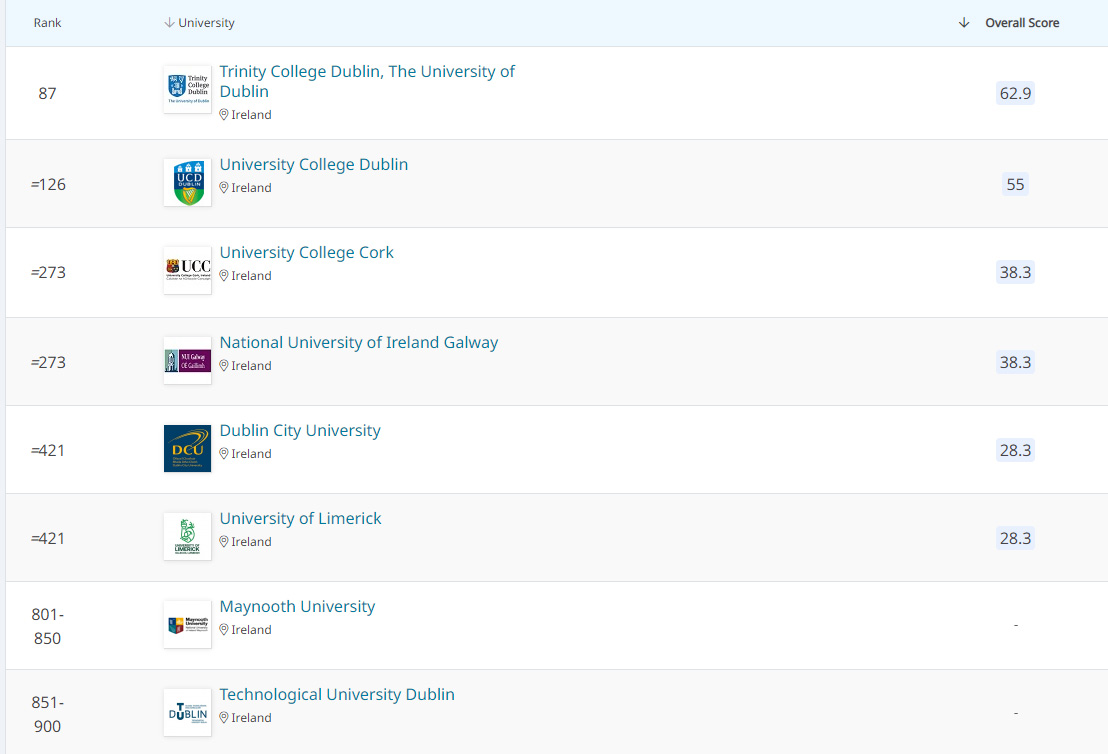Viewport: 1108px width, 754px height.
Task: Click the DCU logo thumbnail
Action: pos(187,448)
